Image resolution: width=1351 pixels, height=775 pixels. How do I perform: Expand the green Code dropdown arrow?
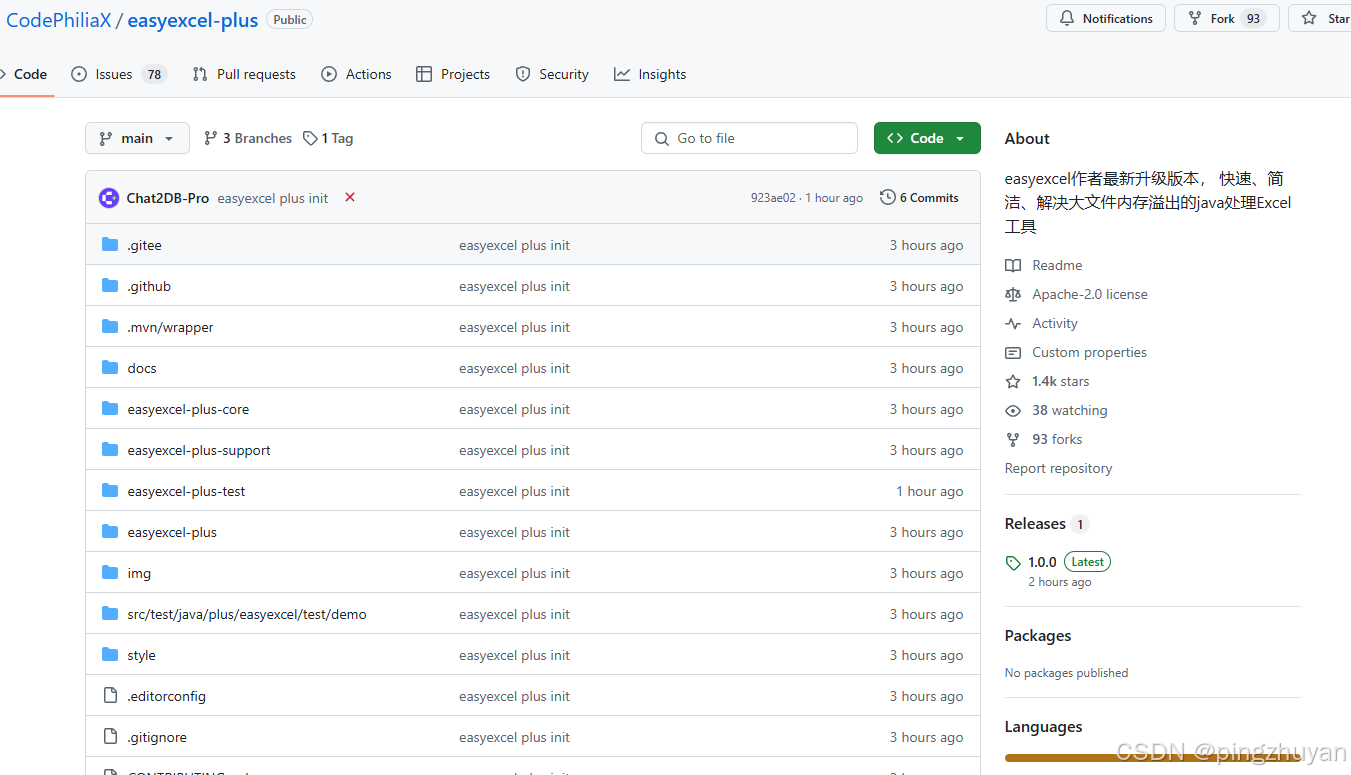pyautogui.click(x=960, y=139)
